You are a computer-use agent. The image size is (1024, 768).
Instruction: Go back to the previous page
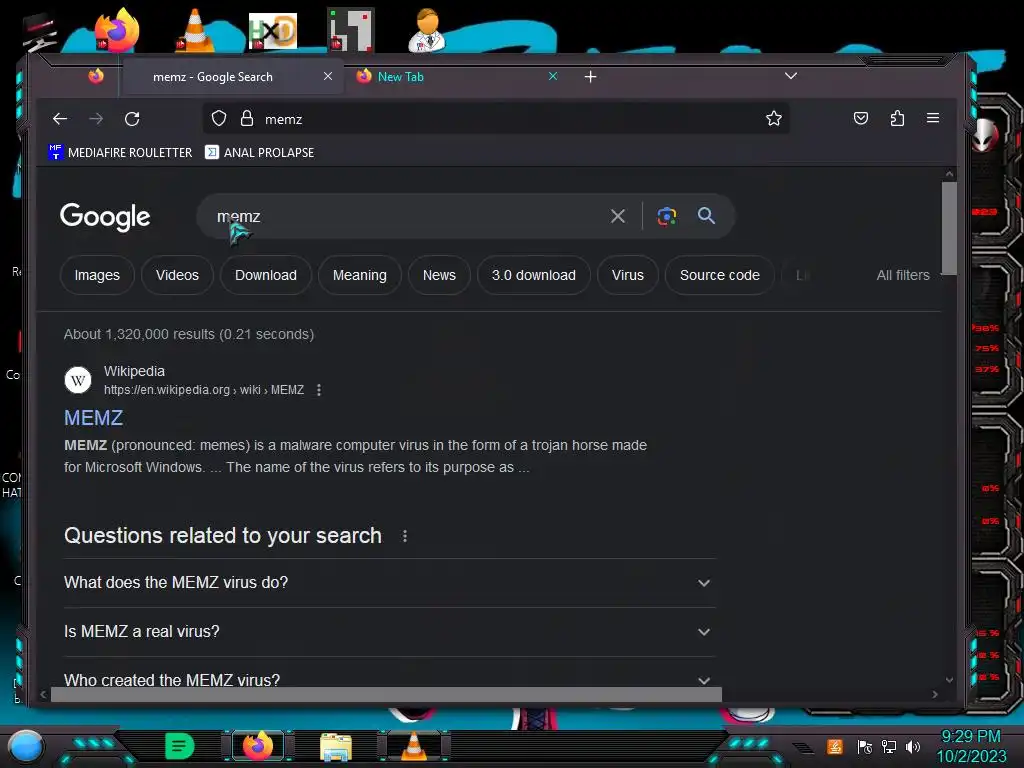click(60, 119)
